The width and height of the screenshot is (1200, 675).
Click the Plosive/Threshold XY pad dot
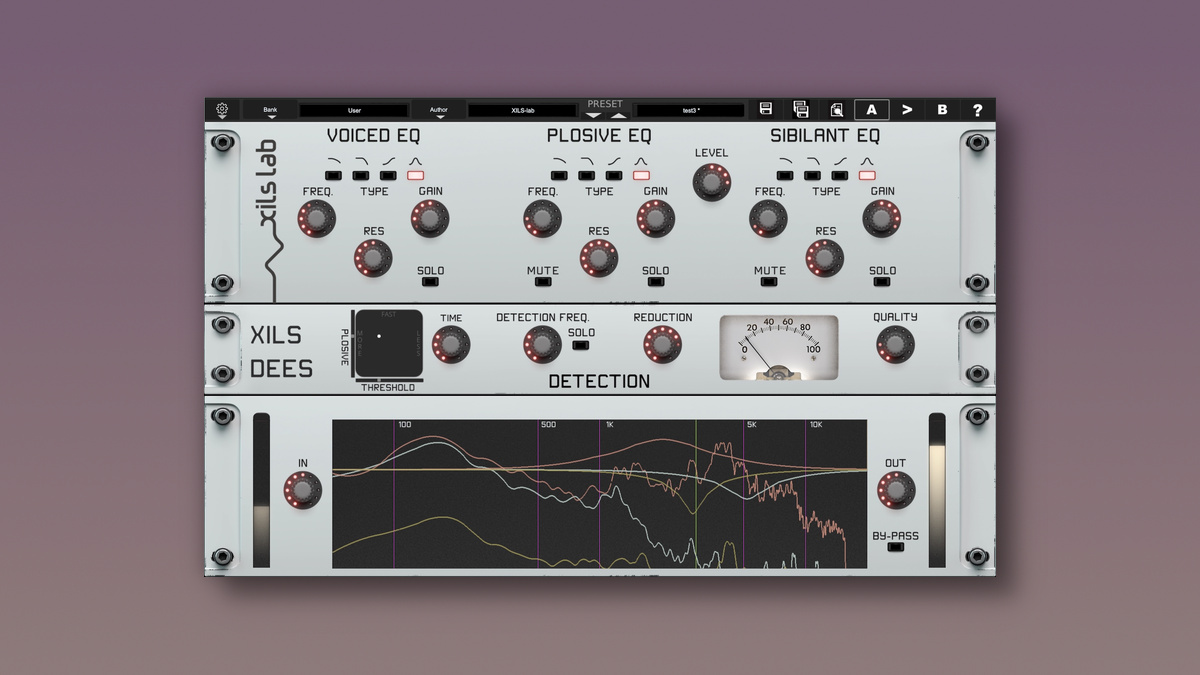379,335
